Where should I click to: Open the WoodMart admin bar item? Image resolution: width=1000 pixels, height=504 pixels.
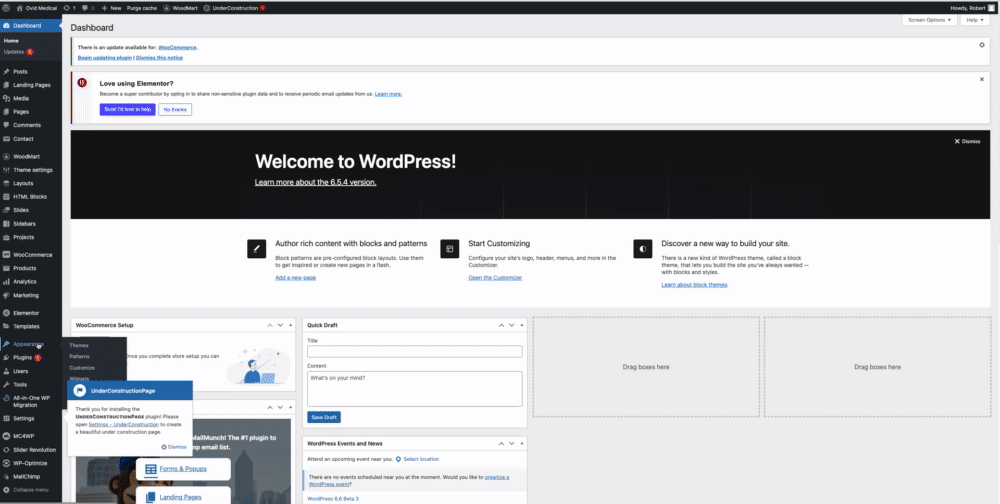pos(180,8)
